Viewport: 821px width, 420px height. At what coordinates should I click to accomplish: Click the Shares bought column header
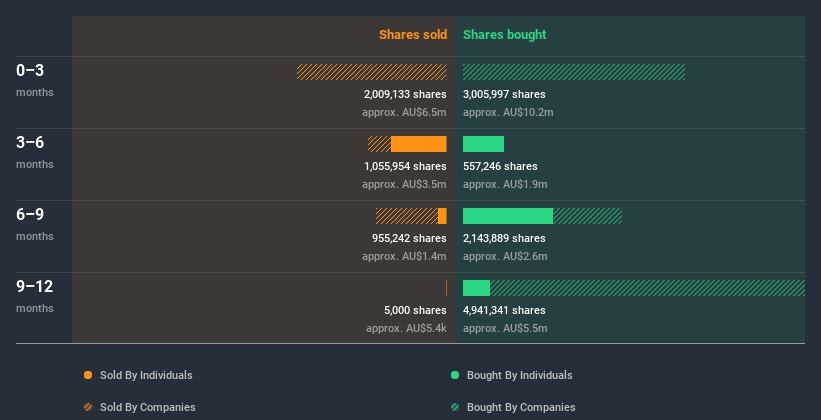[504, 35]
